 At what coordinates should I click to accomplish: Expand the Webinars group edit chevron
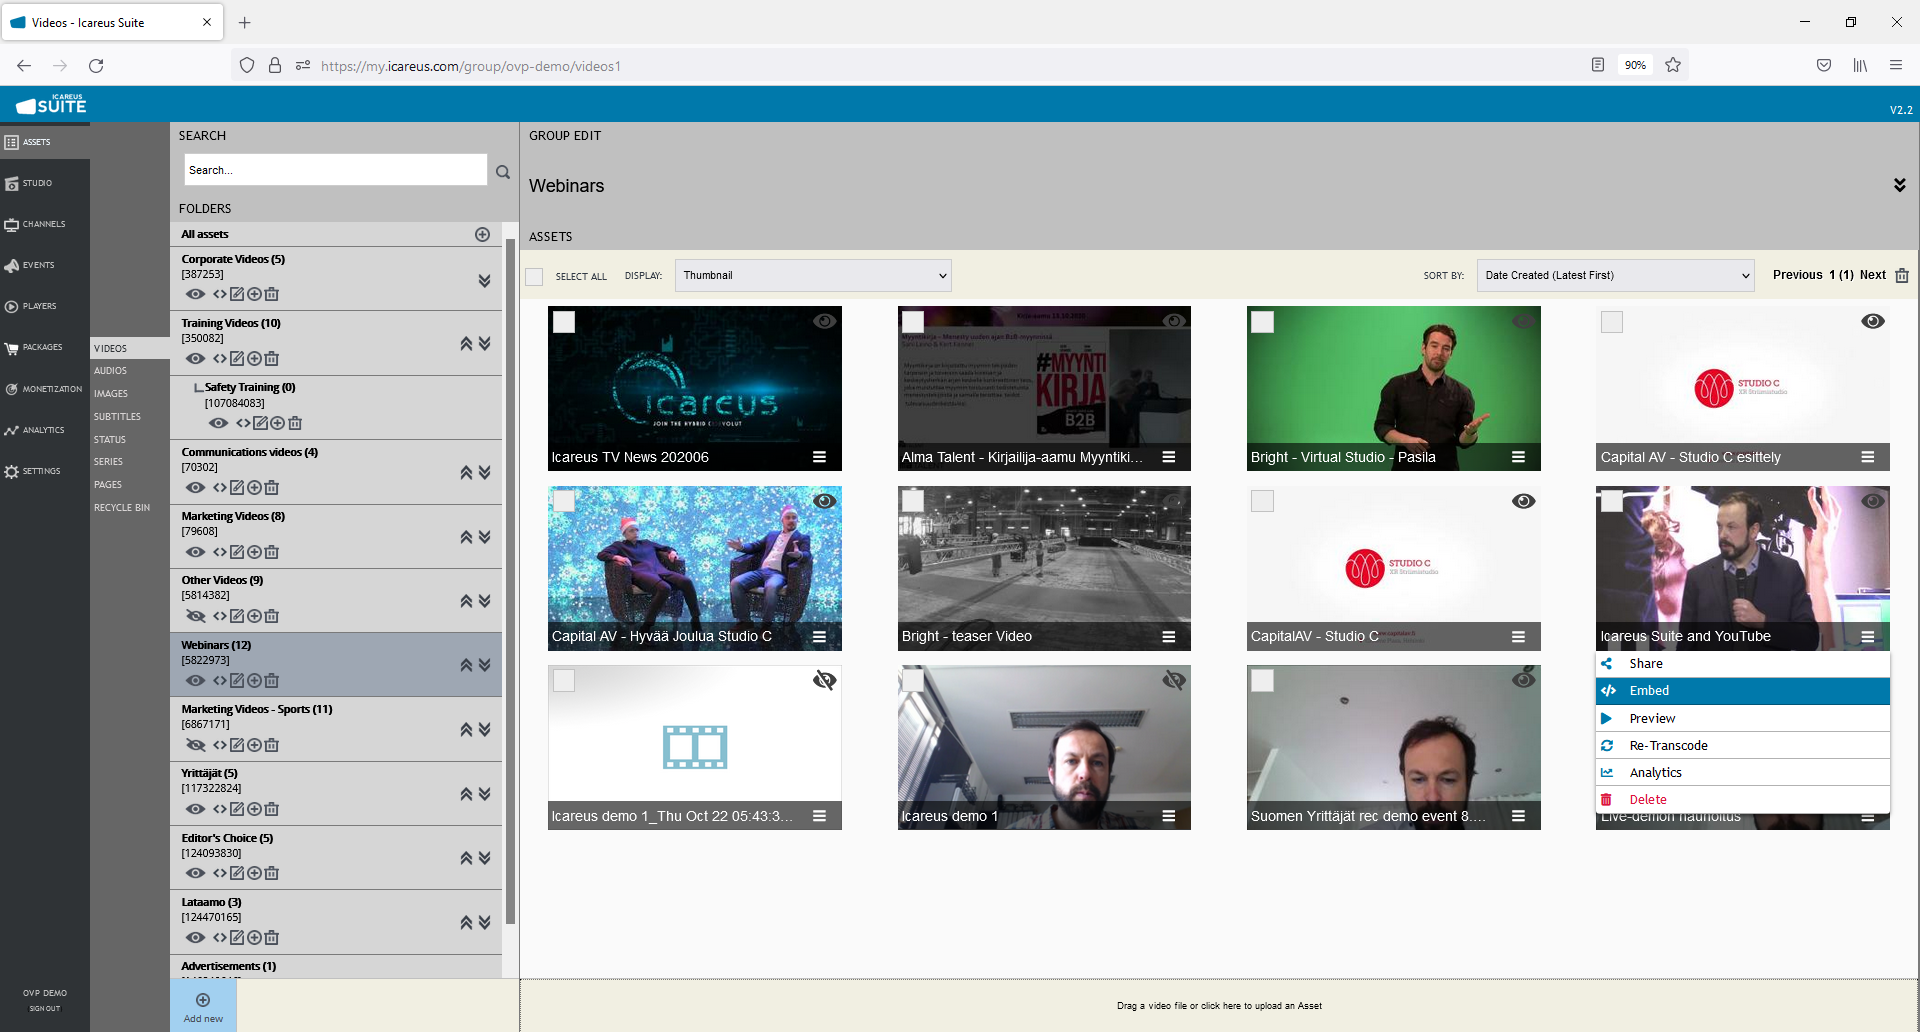click(x=1899, y=185)
